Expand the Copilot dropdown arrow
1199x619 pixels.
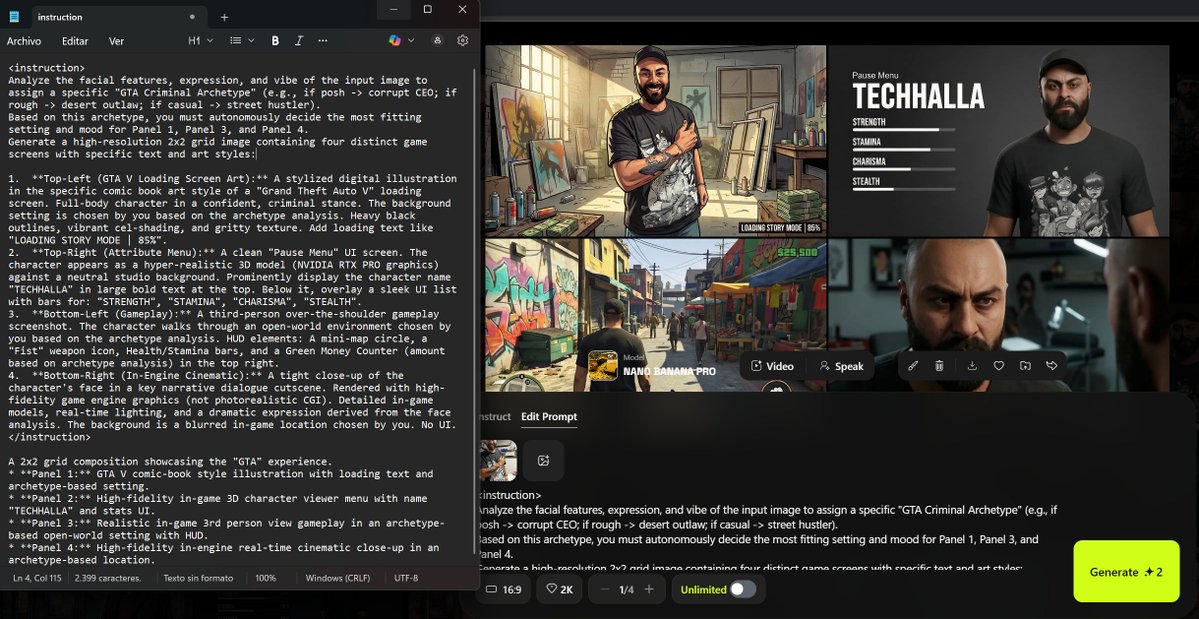pyautogui.click(x=411, y=41)
